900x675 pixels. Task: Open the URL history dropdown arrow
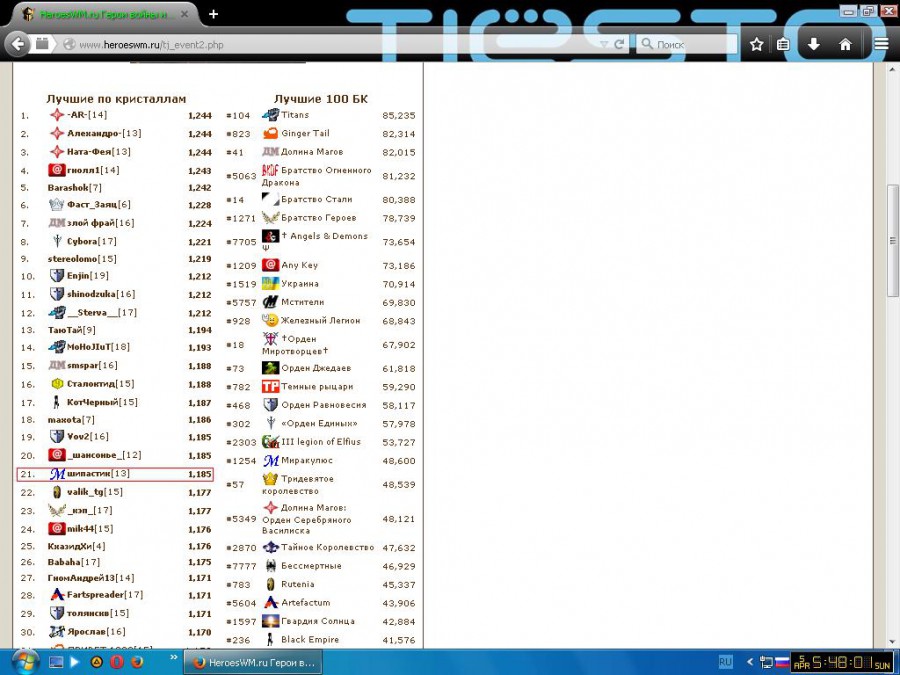tap(603, 44)
